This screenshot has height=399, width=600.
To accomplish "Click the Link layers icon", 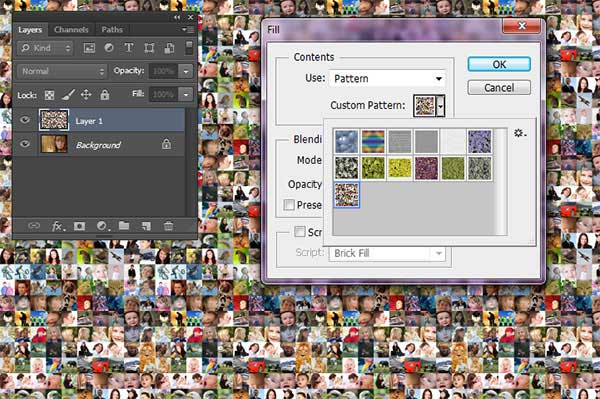I will [x=34, y=226].
